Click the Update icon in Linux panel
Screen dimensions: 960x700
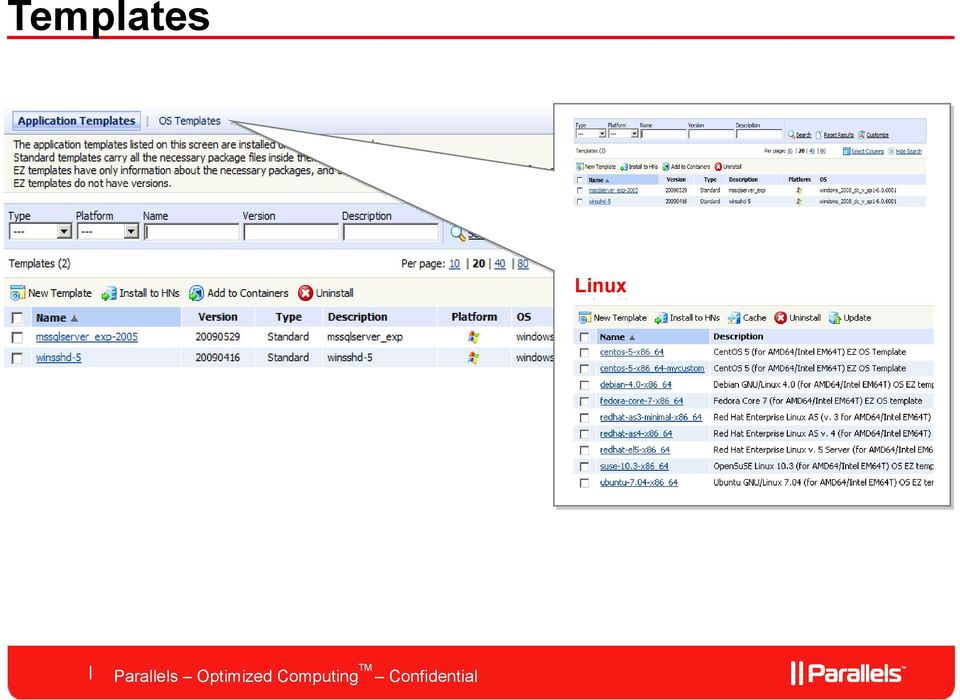(x=834, y=318)
